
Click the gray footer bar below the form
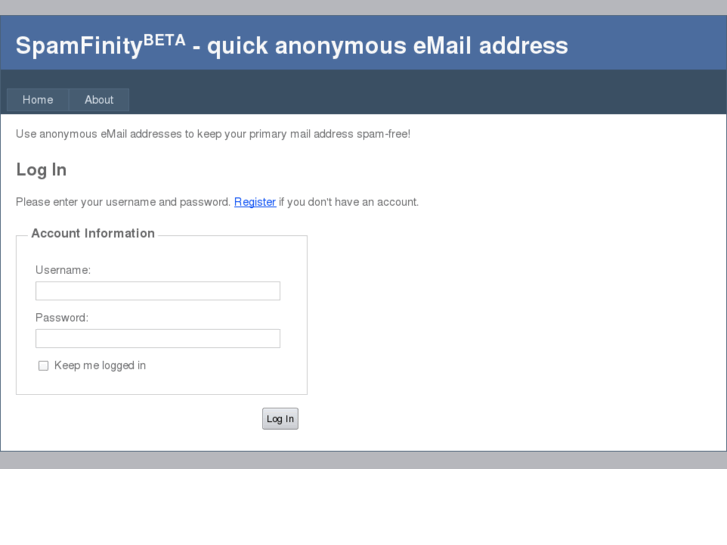click(x=363, y=460)
